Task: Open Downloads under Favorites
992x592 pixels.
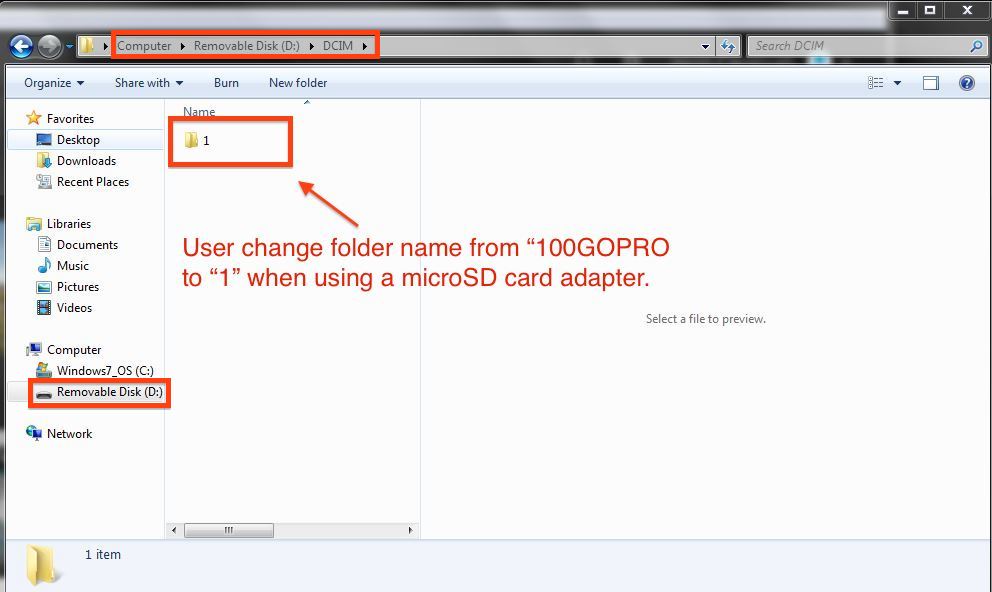Action: 86,161
